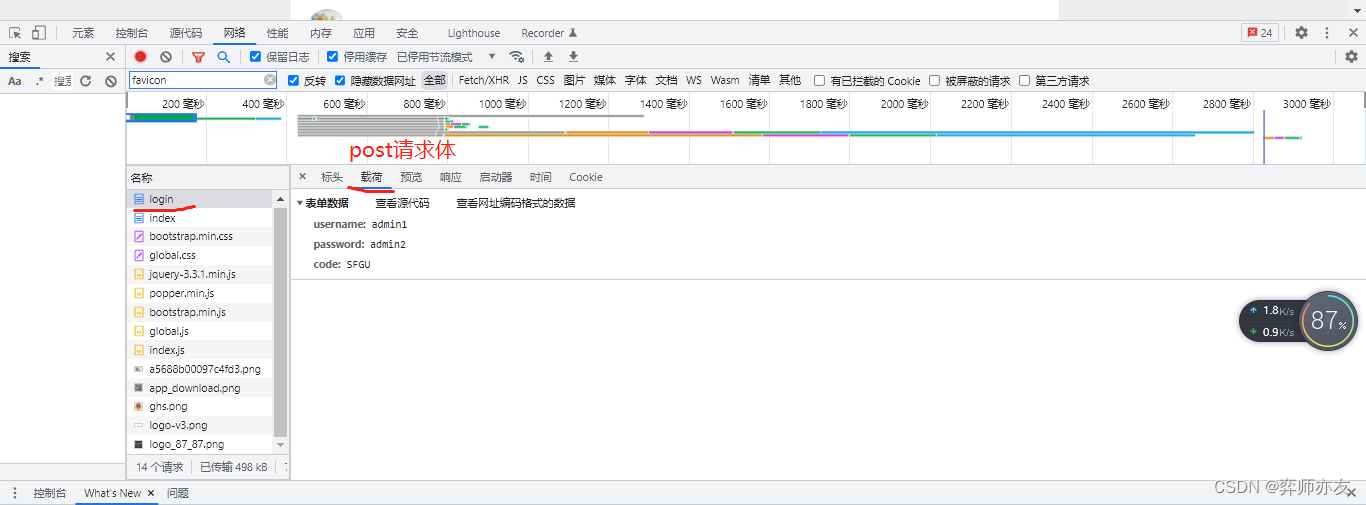The height and width of the screenshot is (505, 1366).
Task: Click view source link in payload
Action: coord(402,203)
